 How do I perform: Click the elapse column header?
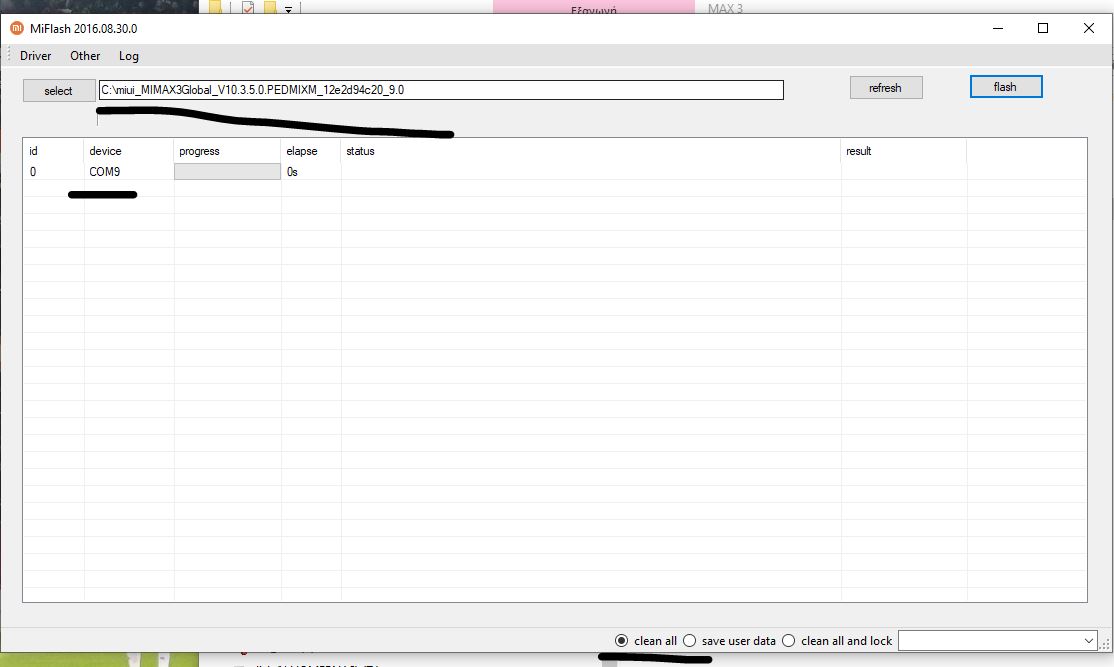coord(311,151)
